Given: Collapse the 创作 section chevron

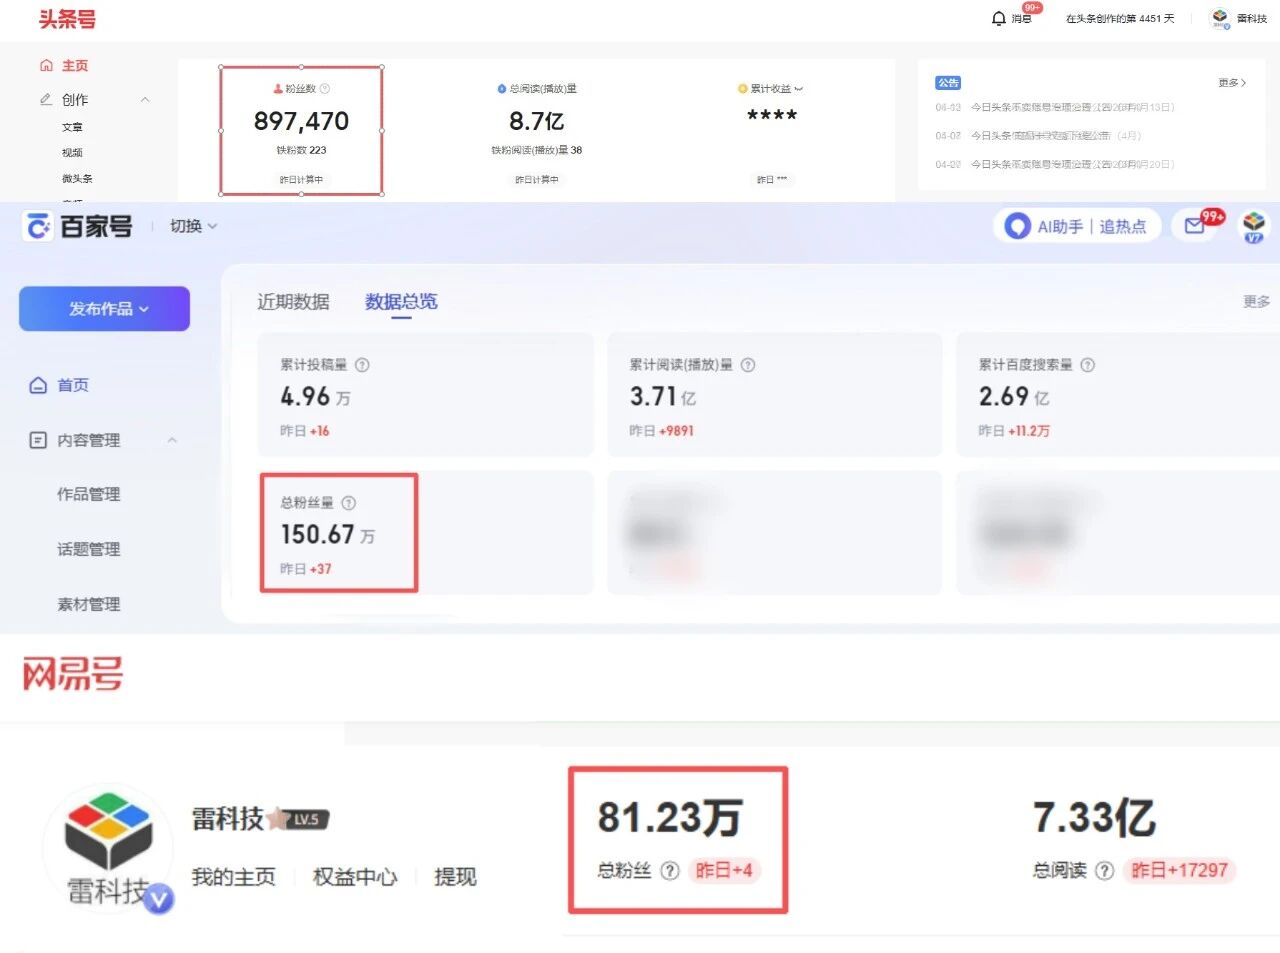Looking at the screenshot, I should (145, 99).
